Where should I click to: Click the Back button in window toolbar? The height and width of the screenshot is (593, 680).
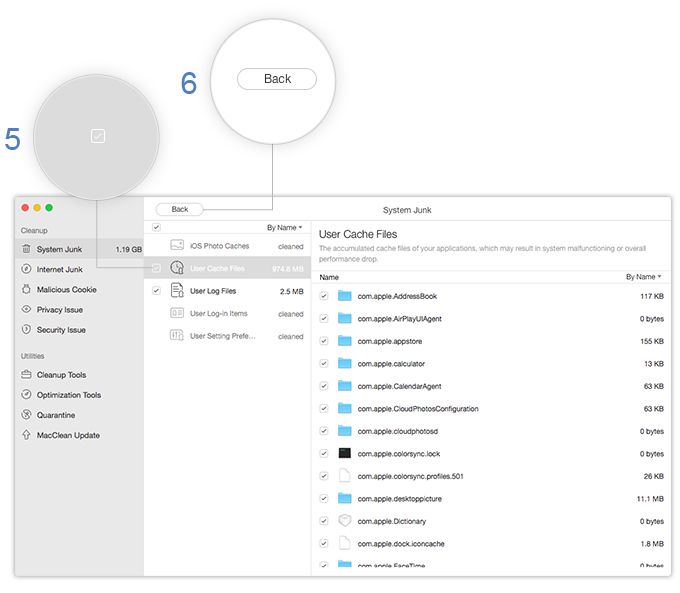pyautogui.click(x=180, y=209)
